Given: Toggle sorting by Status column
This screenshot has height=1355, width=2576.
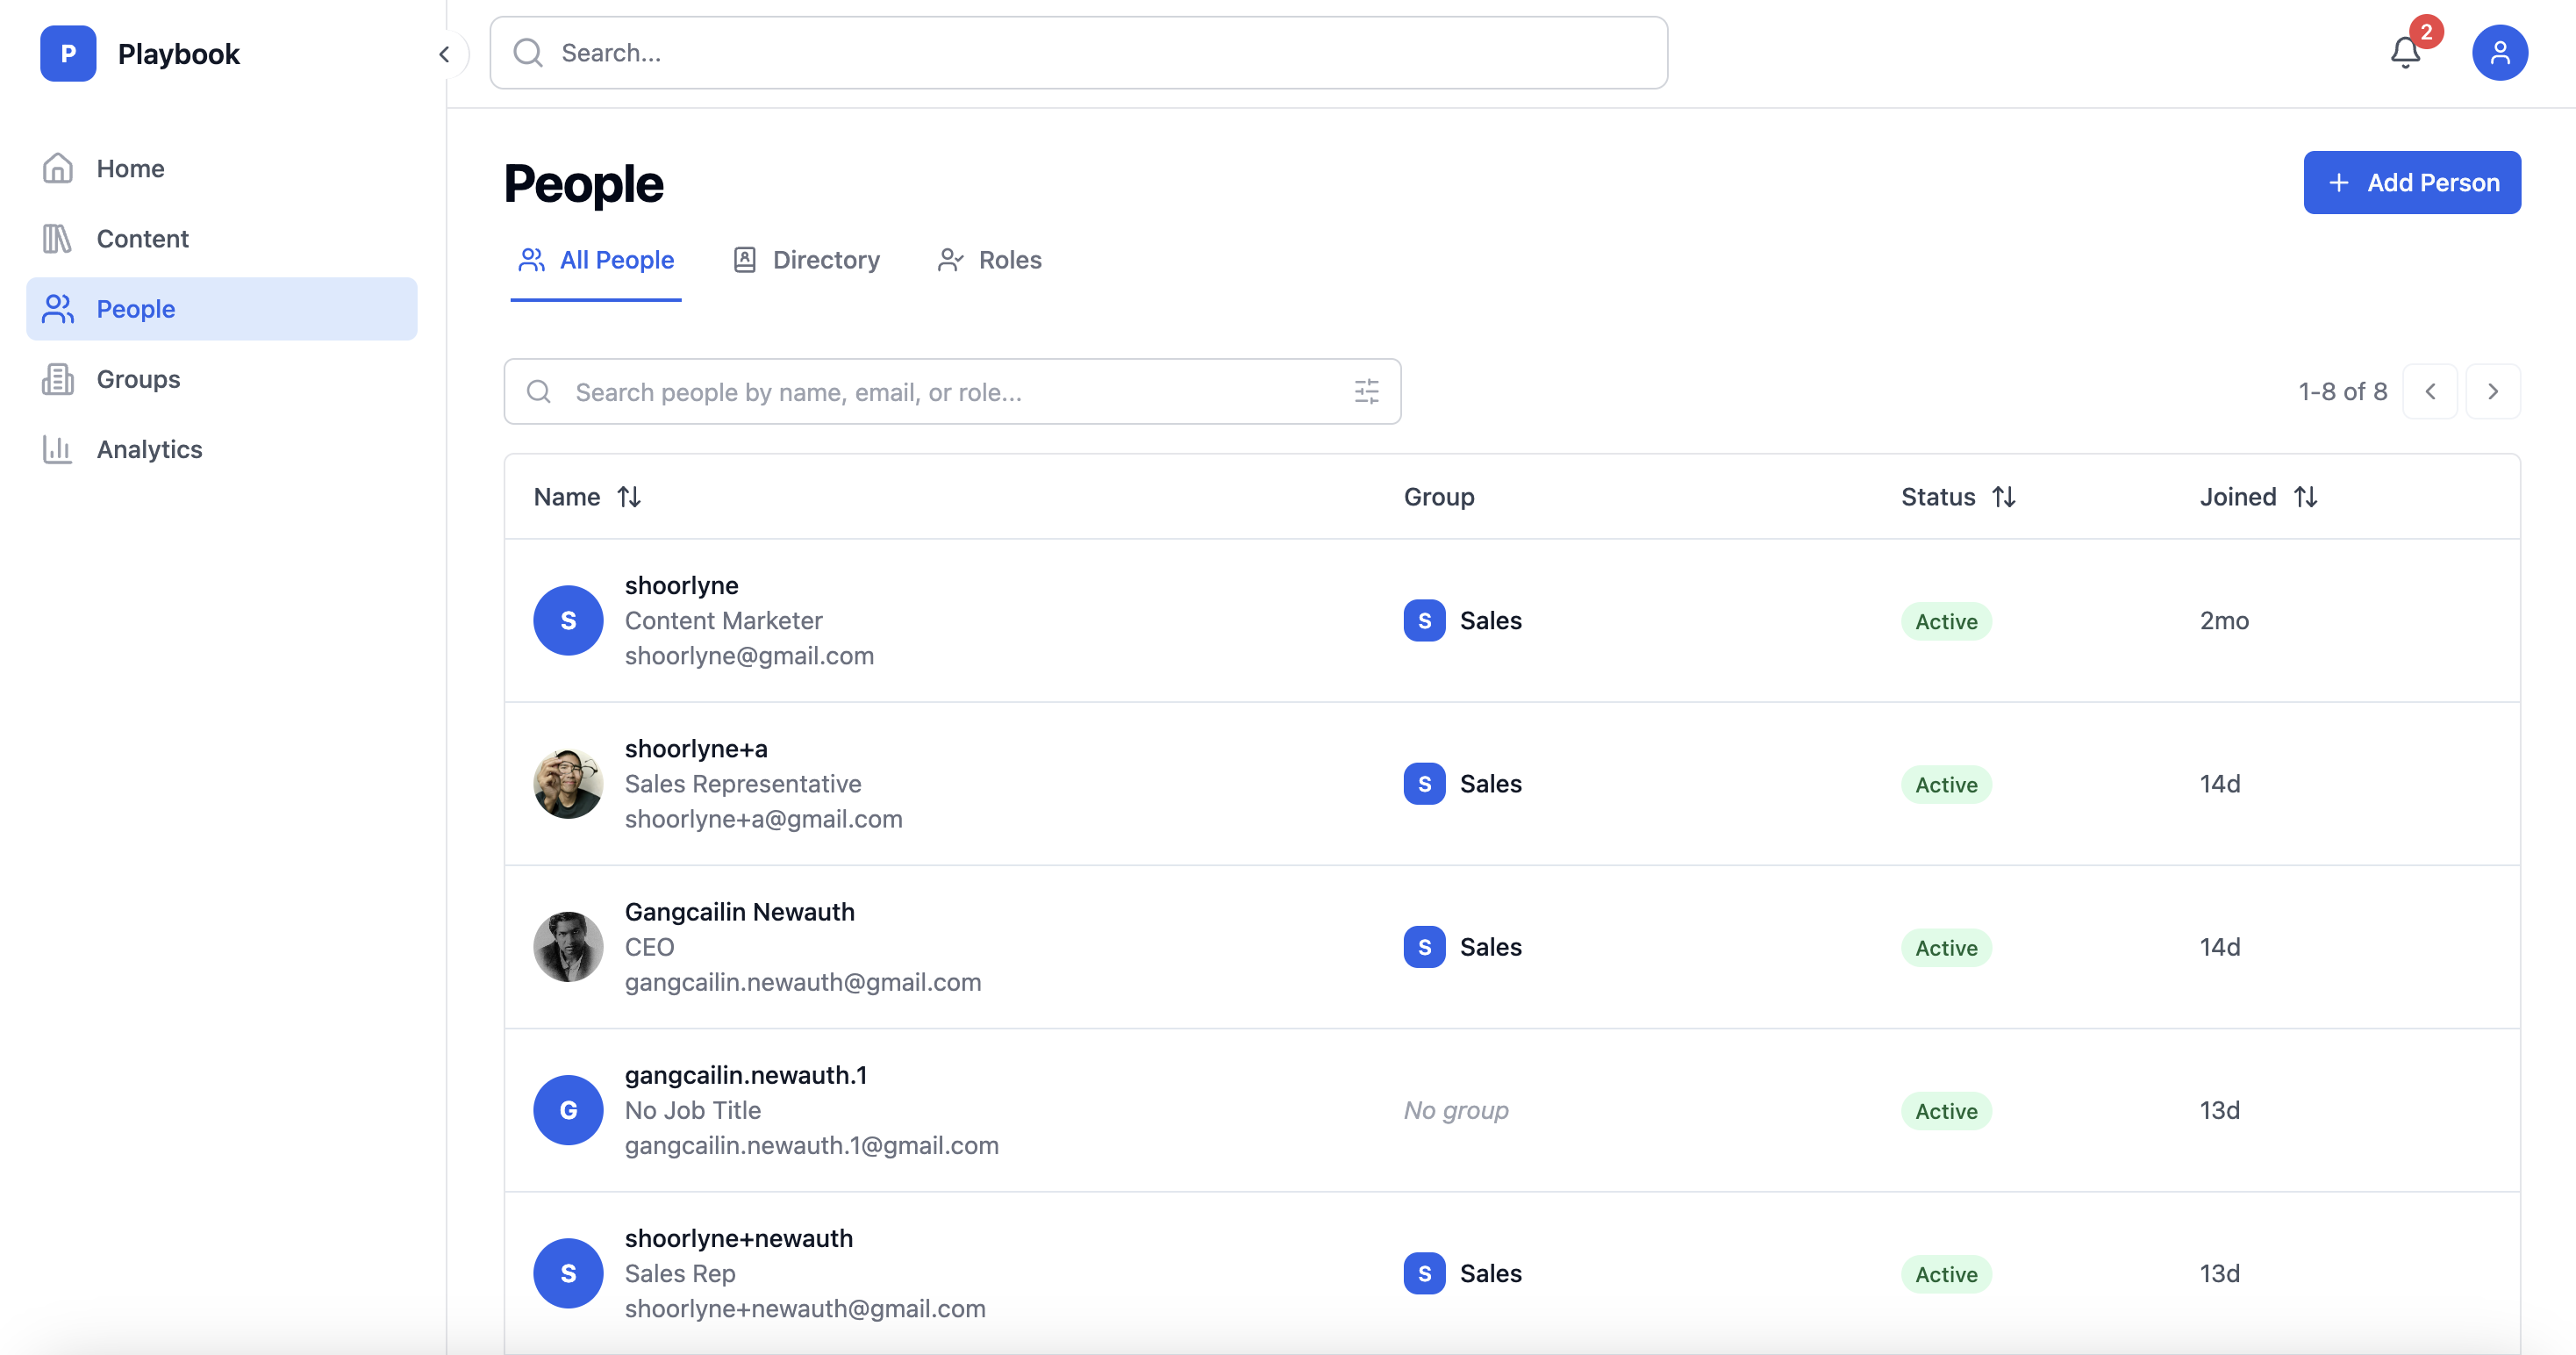Looking at the screenshot, I should coord(2005,496).
